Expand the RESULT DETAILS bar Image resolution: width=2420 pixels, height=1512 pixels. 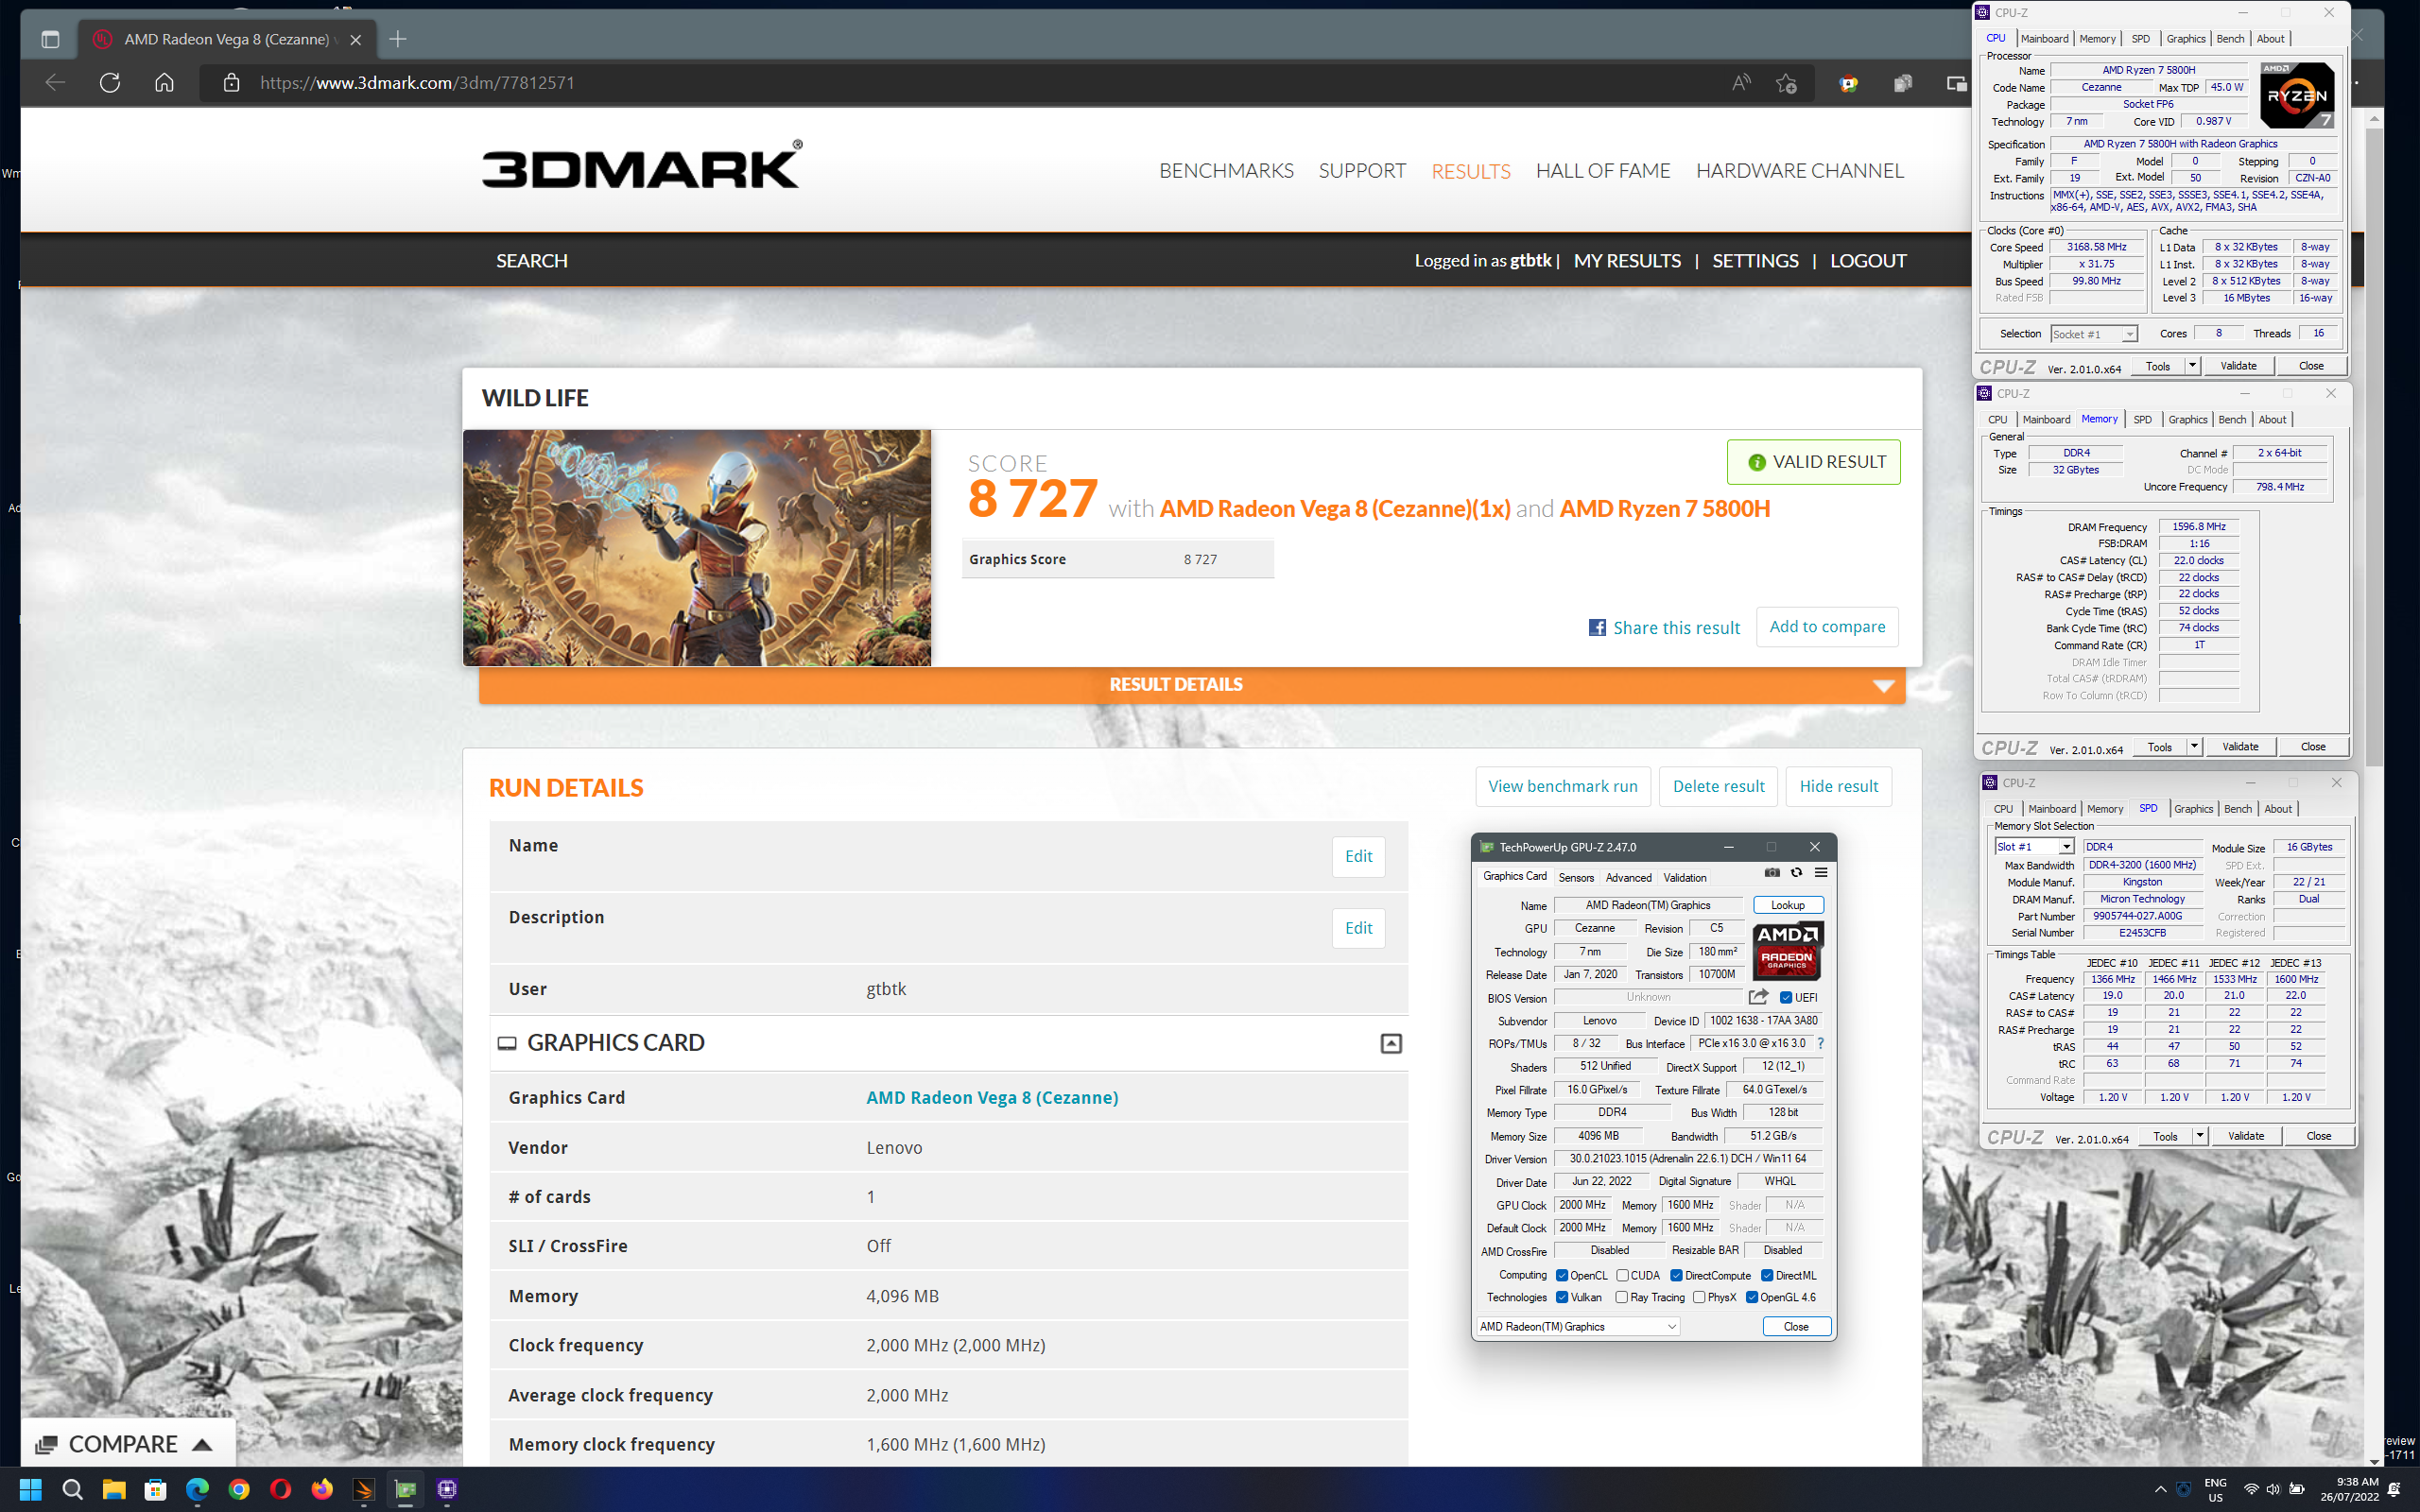click(x=1192, y=685)
